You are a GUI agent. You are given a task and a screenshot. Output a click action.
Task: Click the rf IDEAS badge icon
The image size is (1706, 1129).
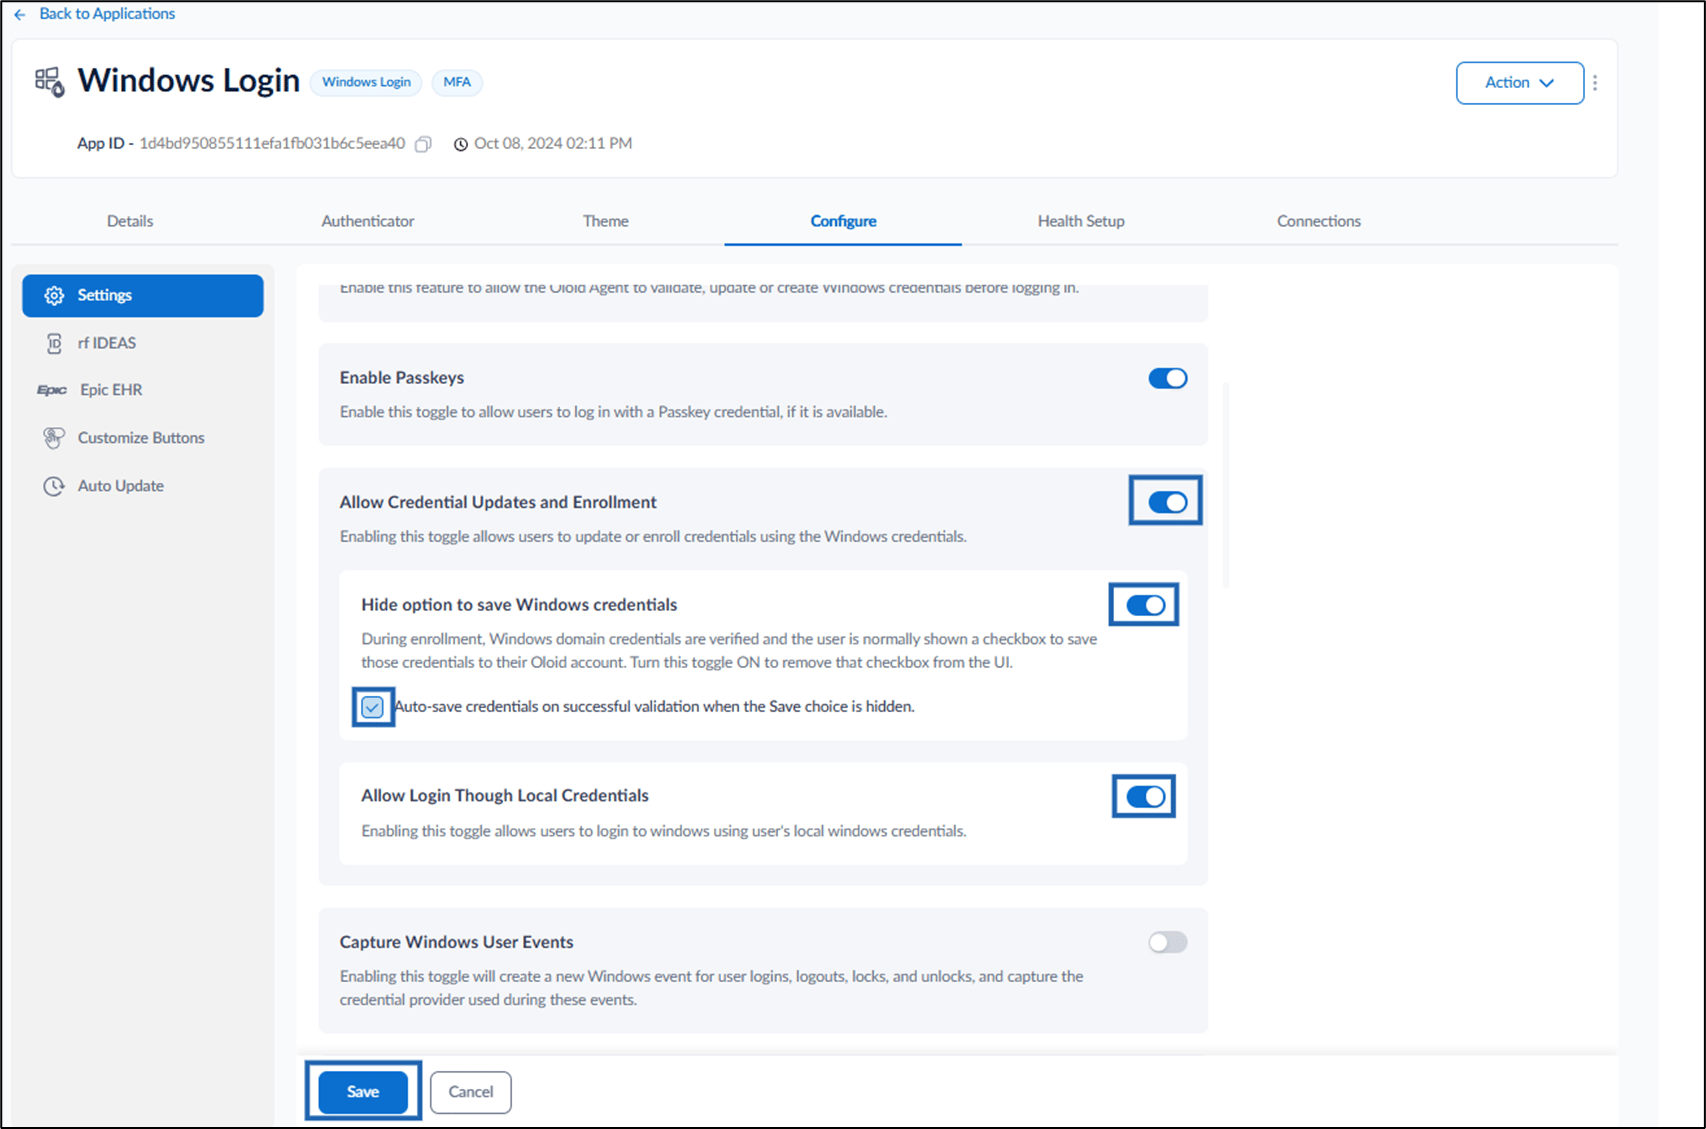click(54, 343)
